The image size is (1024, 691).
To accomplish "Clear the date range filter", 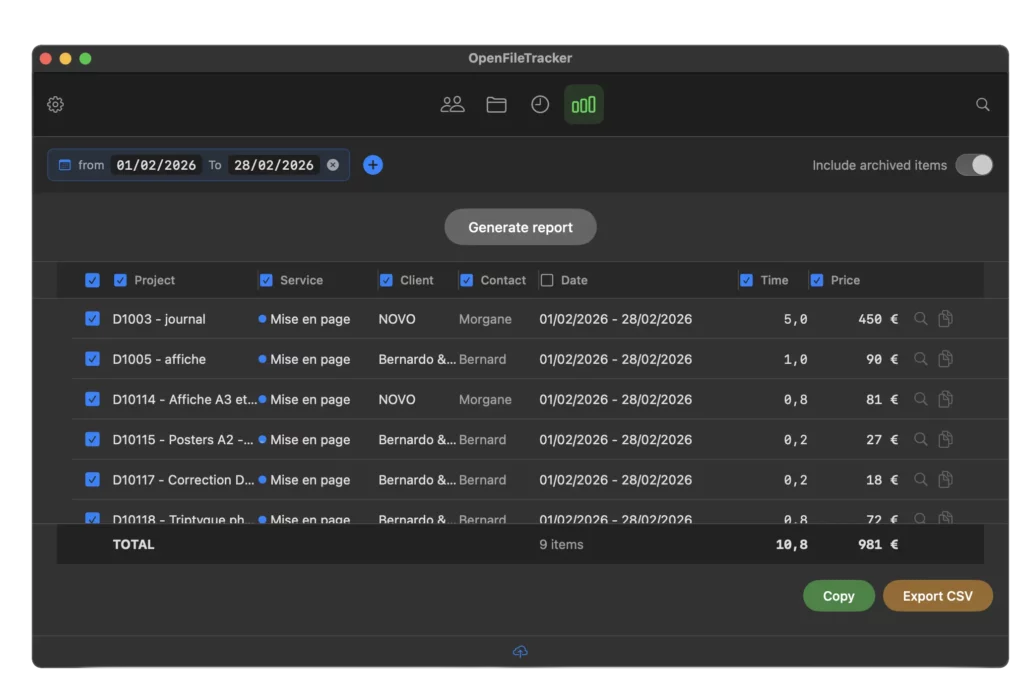I will click(x=333, y=165).
